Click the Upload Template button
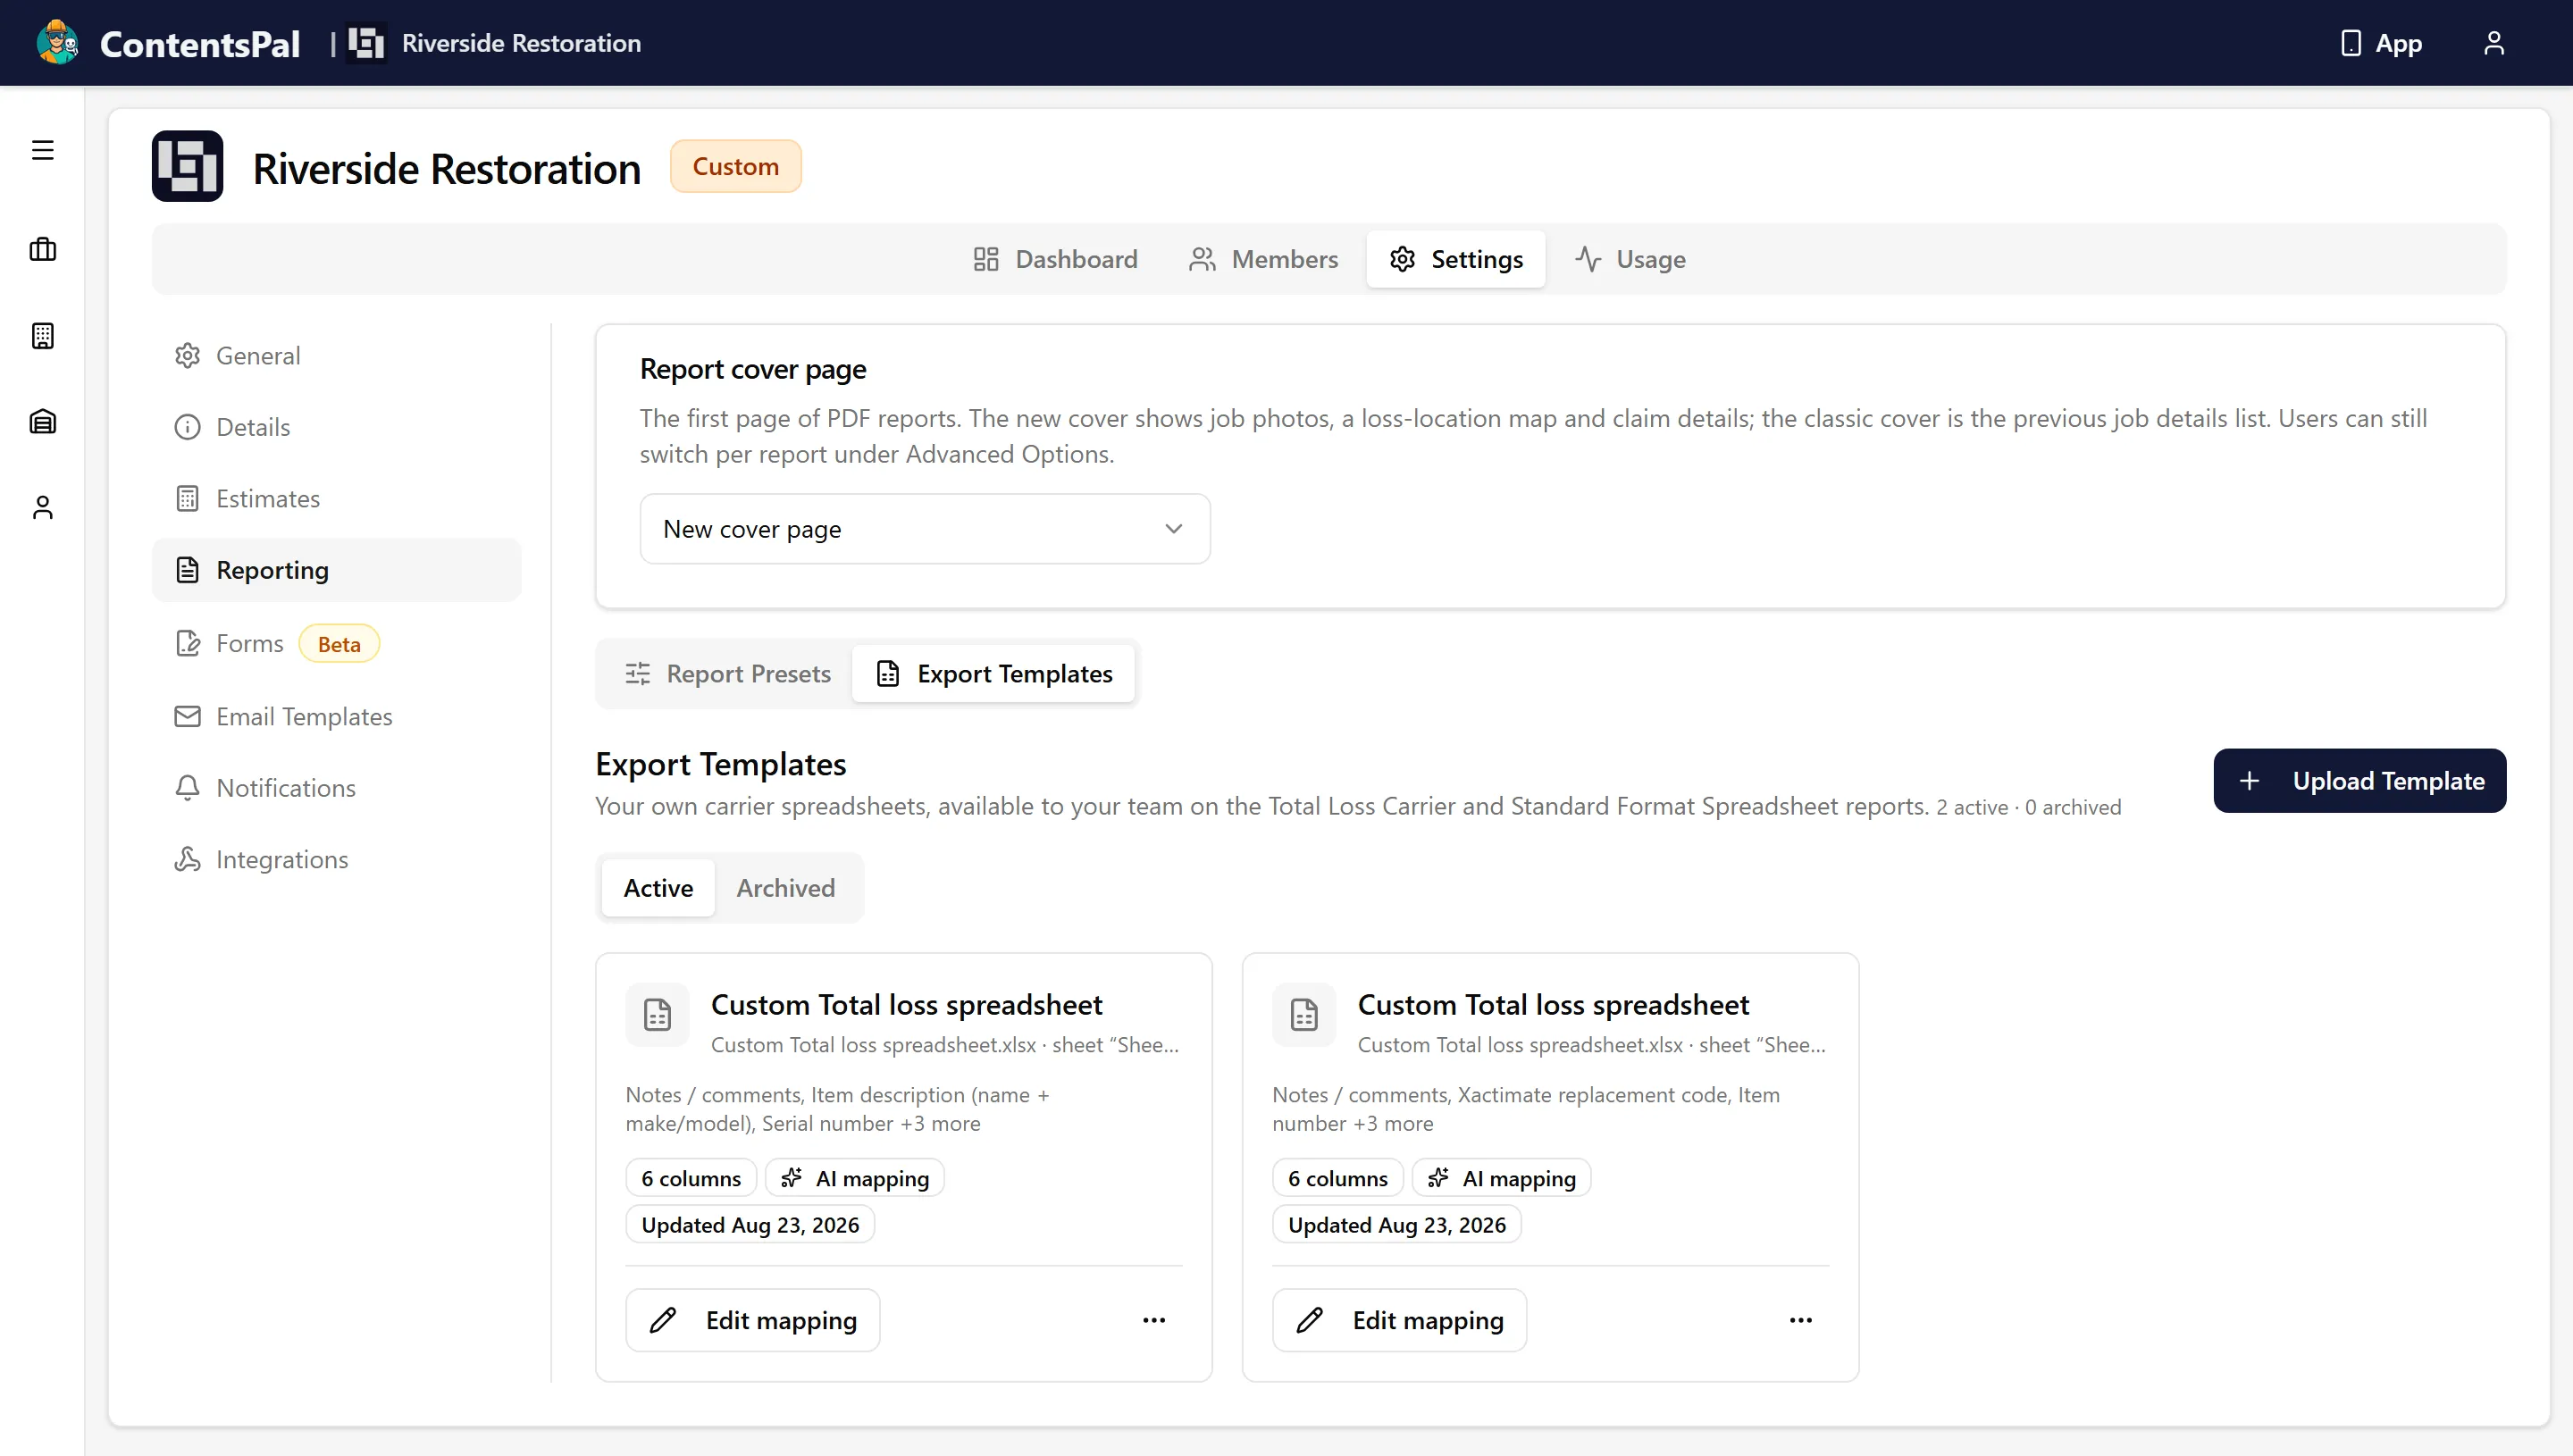This screenshot has width=2573, height=1456. coord(2360,781)
